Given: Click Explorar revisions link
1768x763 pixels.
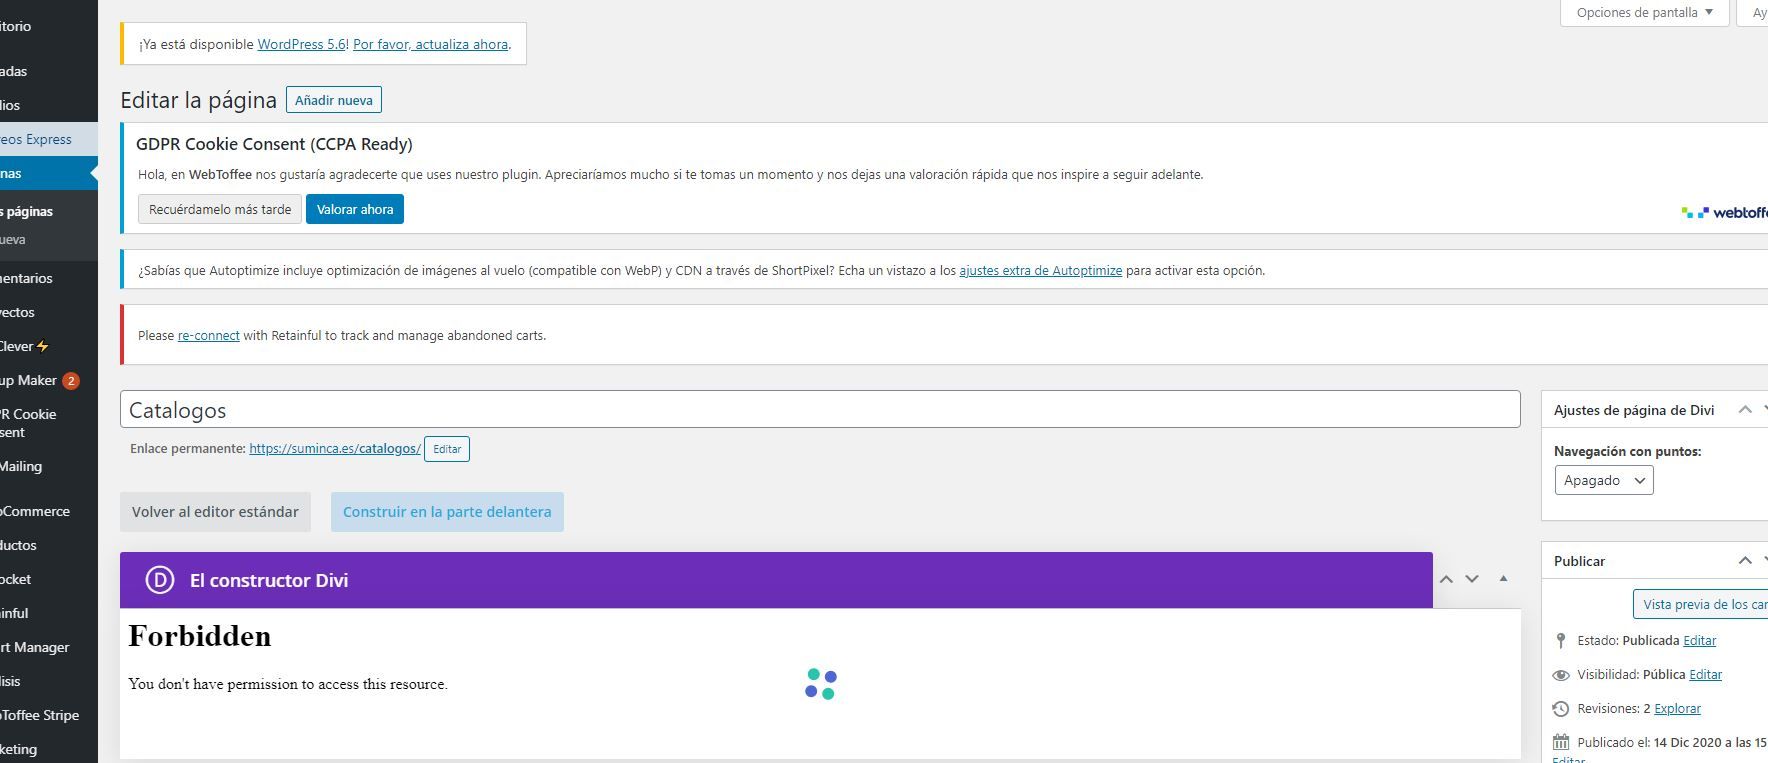Looking at the screenshot, I should [1677, 708].
